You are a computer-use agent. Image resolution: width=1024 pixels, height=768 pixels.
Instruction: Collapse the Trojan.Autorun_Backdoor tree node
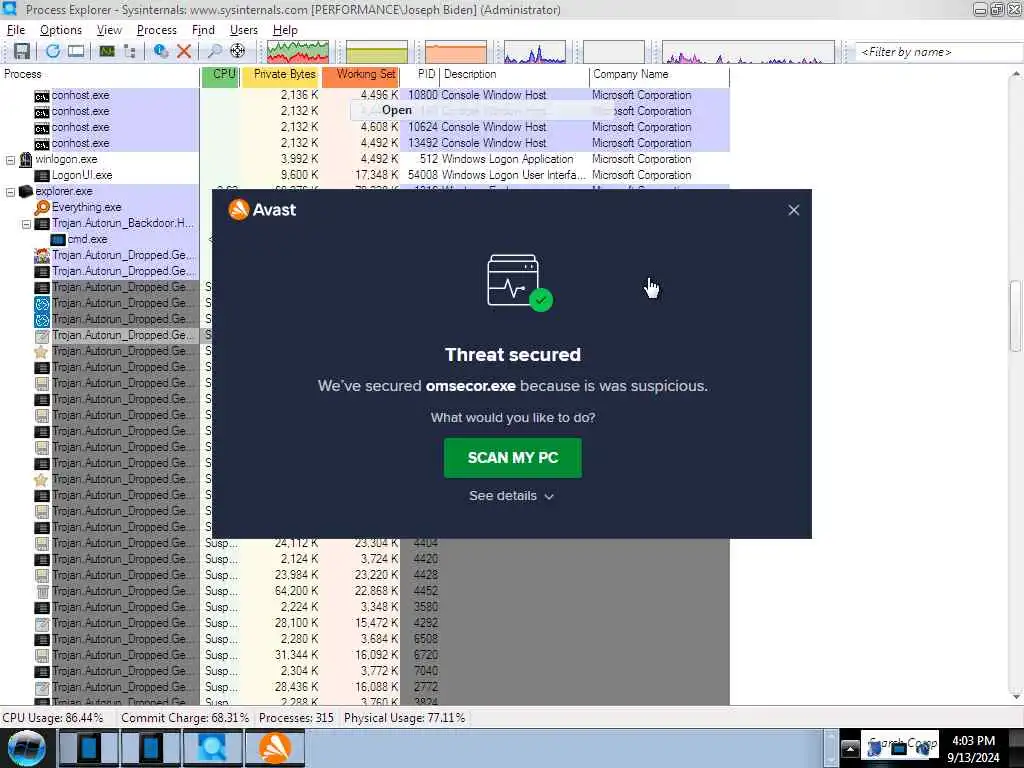coord(26,223)
